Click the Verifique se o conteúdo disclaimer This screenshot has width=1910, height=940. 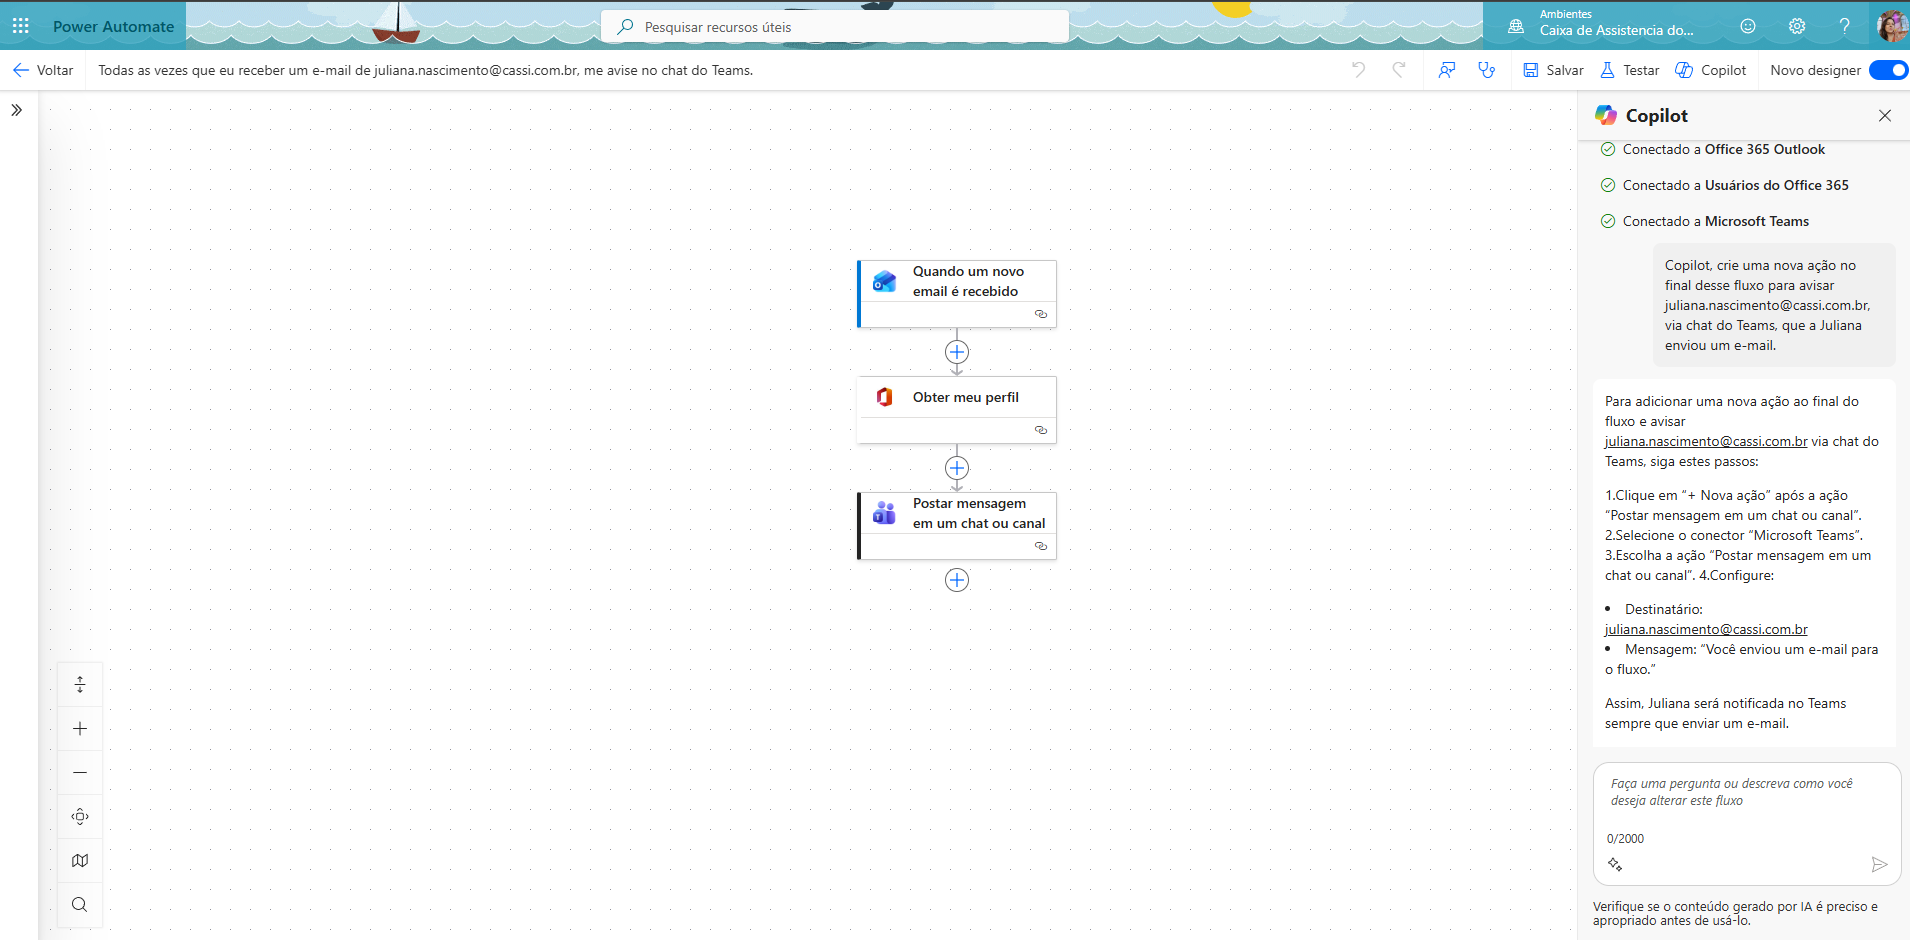point(1735,914)
